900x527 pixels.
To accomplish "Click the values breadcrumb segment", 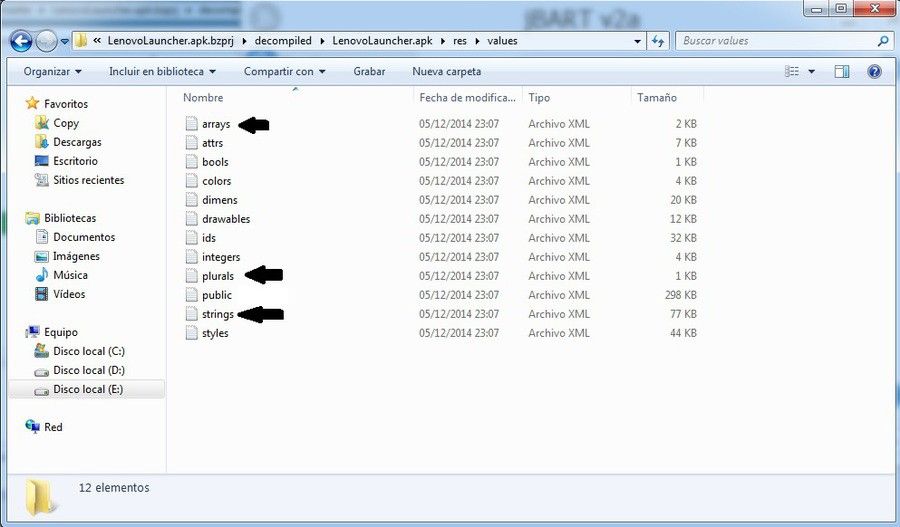I will pyautogui.click(x=502, y=41).
